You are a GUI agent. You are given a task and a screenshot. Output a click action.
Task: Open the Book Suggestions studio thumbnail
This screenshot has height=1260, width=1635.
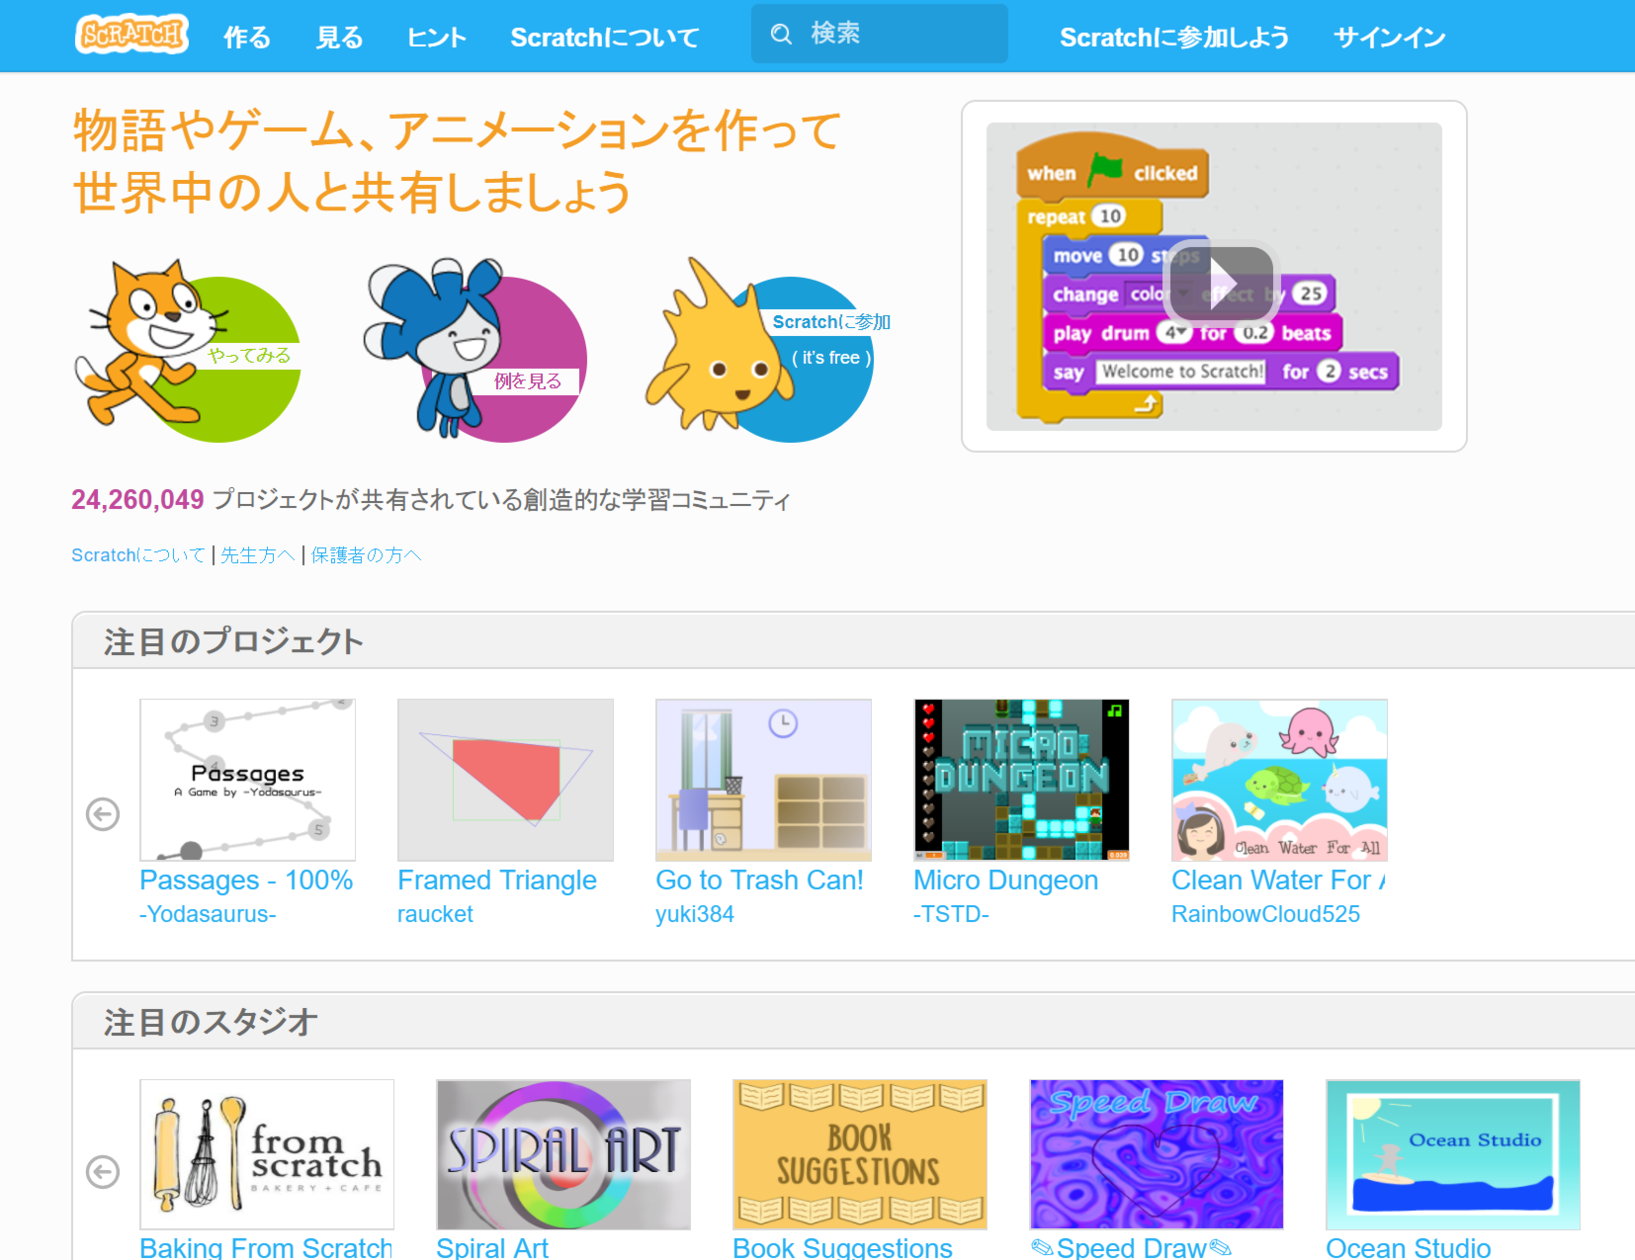point(860,1154)
